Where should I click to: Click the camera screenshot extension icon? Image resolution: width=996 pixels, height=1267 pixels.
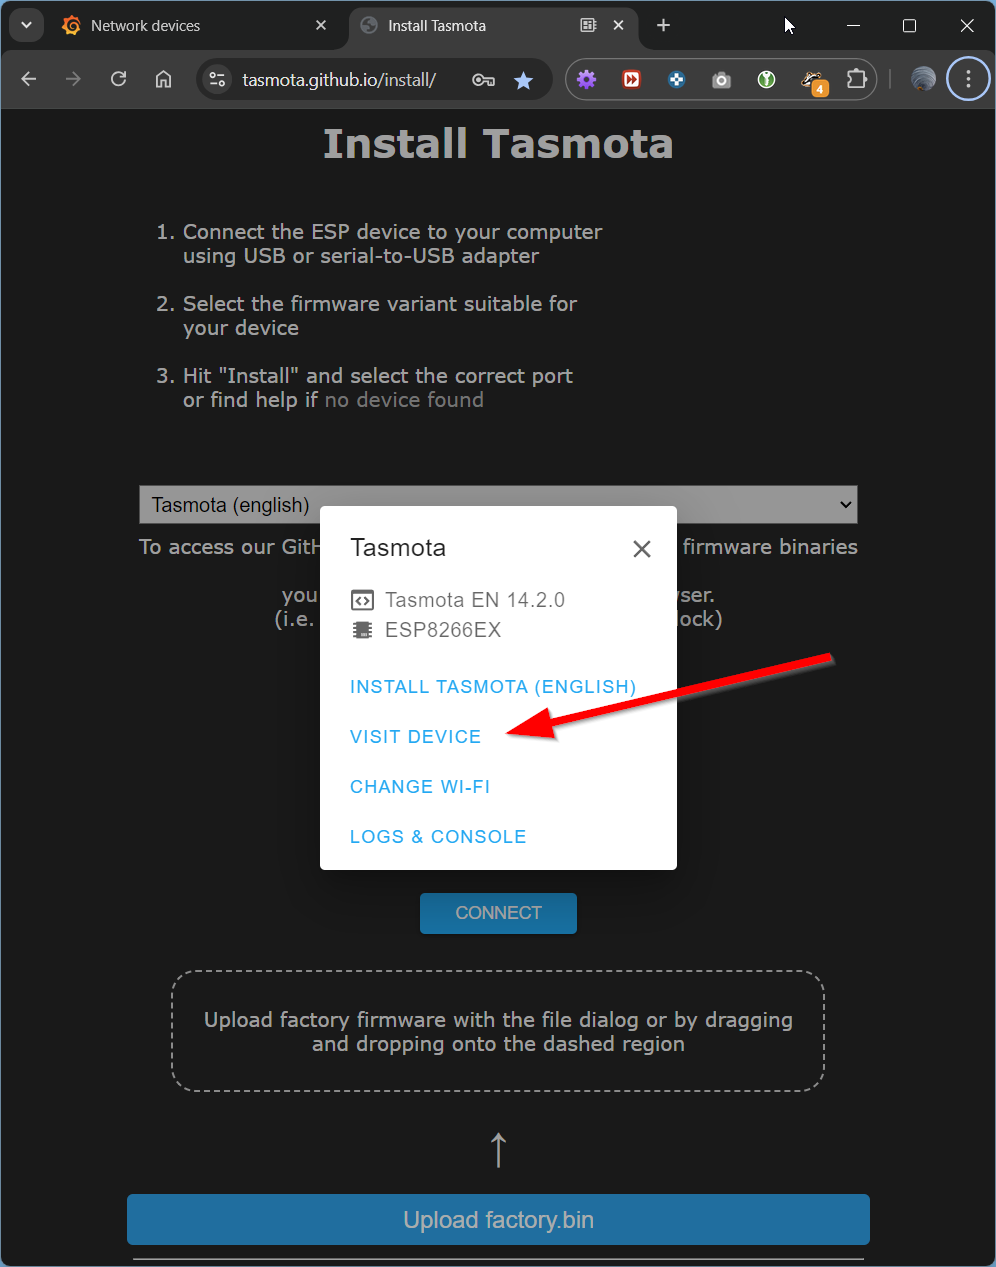(721, 79)
